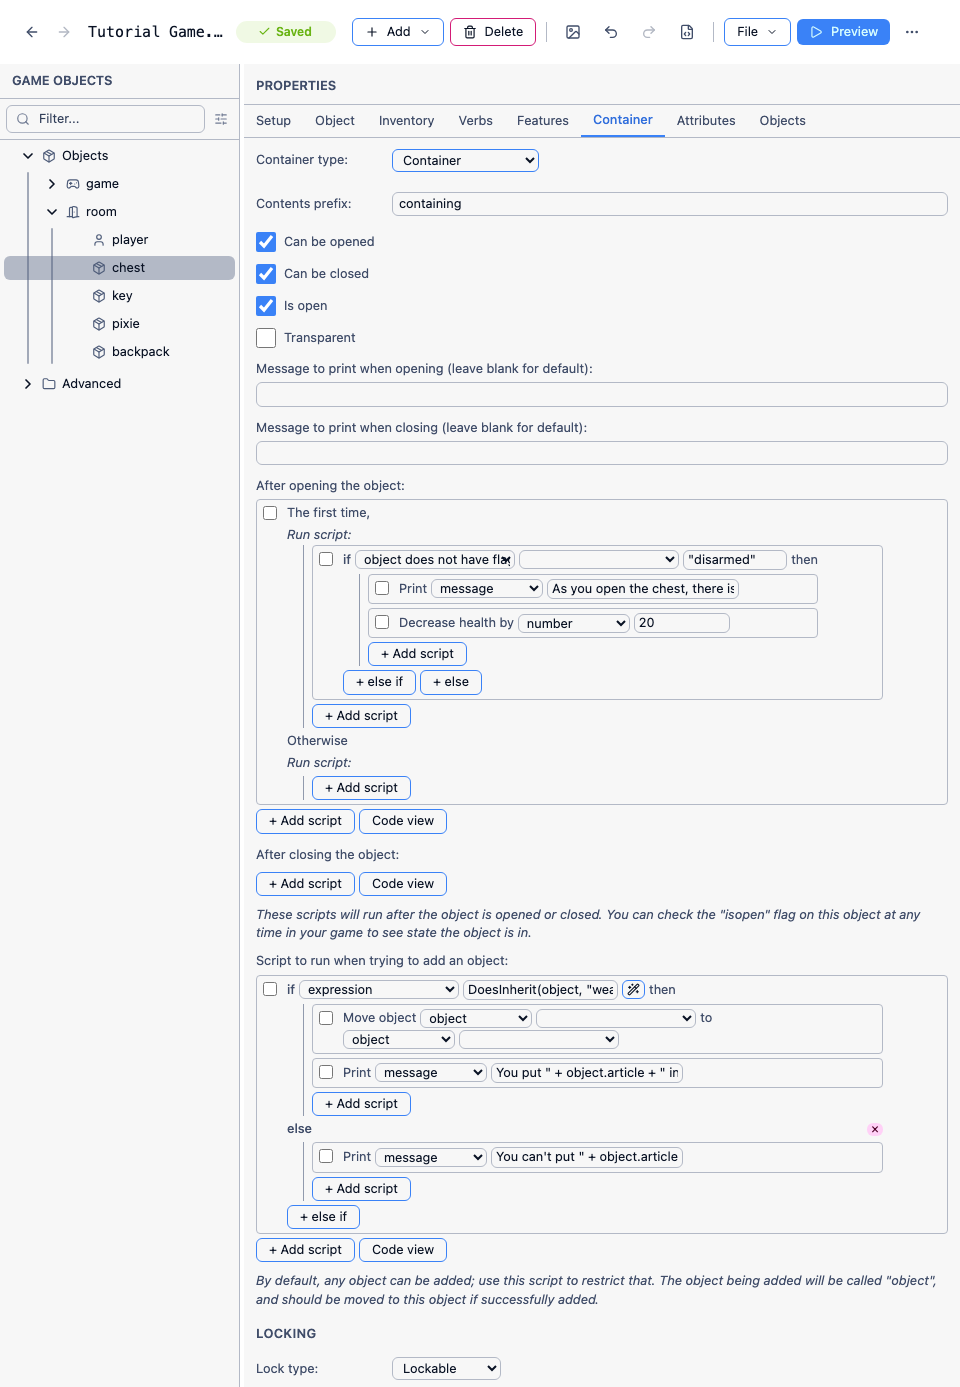The width and height of the screenshot is (960, 1387).
Task: Open the more options ellipsis menu
Action: coord(912,32)
